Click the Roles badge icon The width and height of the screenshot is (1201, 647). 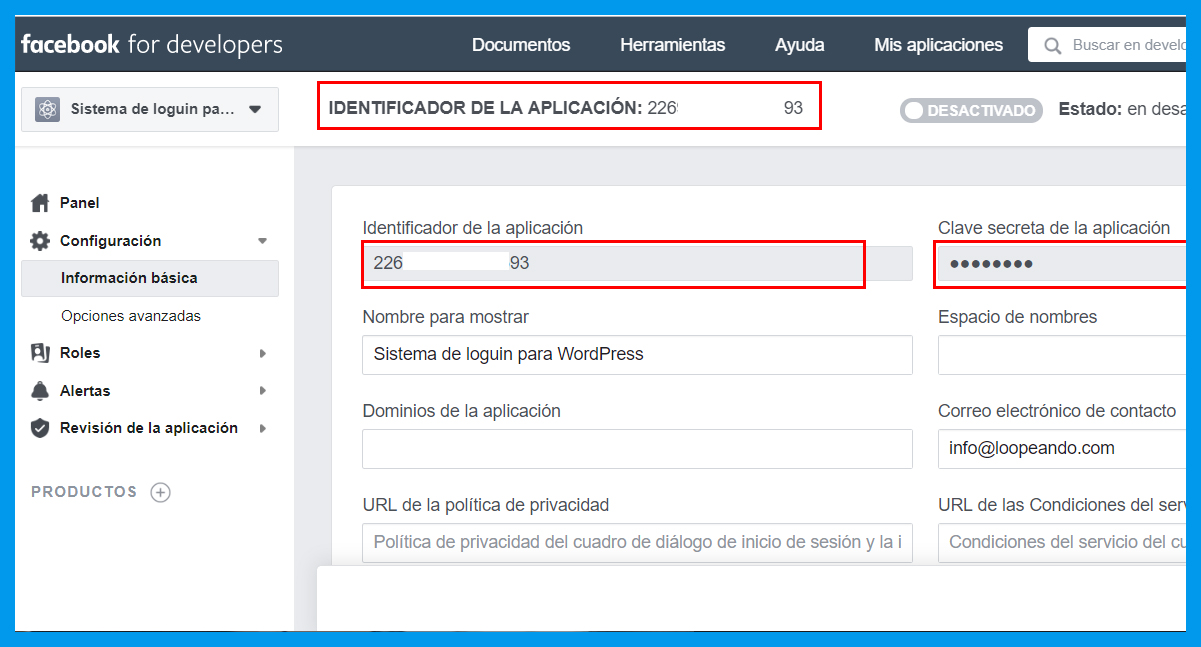(40, 353)
